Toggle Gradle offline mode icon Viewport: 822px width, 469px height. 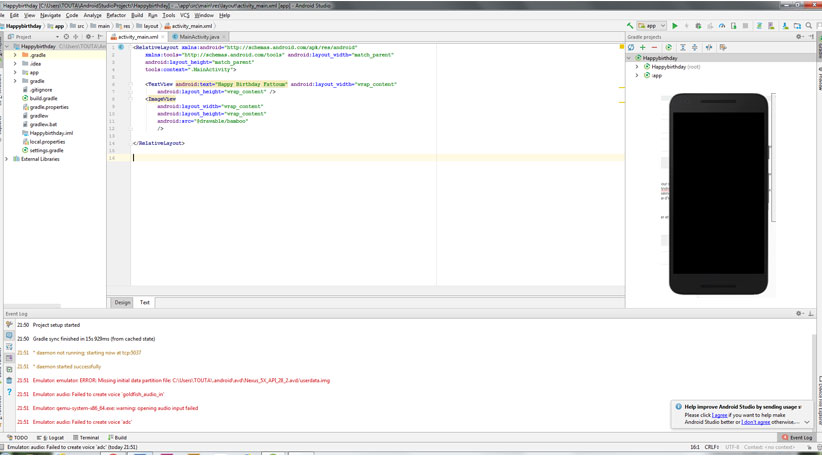tap(709, 48)
